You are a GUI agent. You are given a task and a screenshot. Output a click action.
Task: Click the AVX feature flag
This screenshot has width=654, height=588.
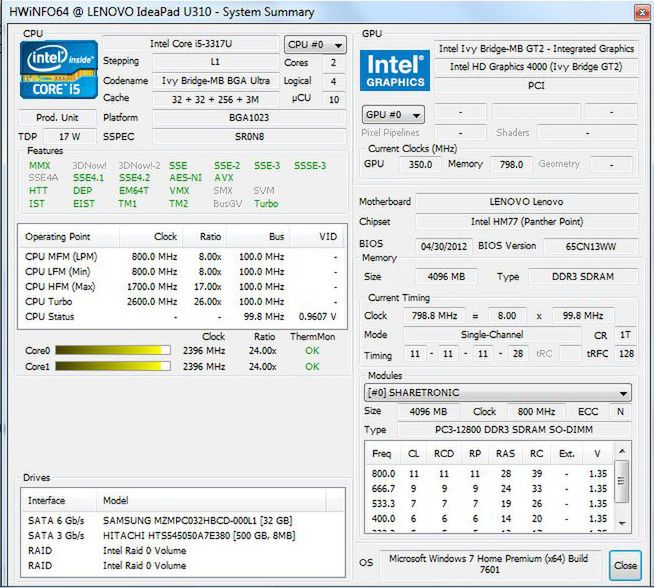click(x=224, y=178)
